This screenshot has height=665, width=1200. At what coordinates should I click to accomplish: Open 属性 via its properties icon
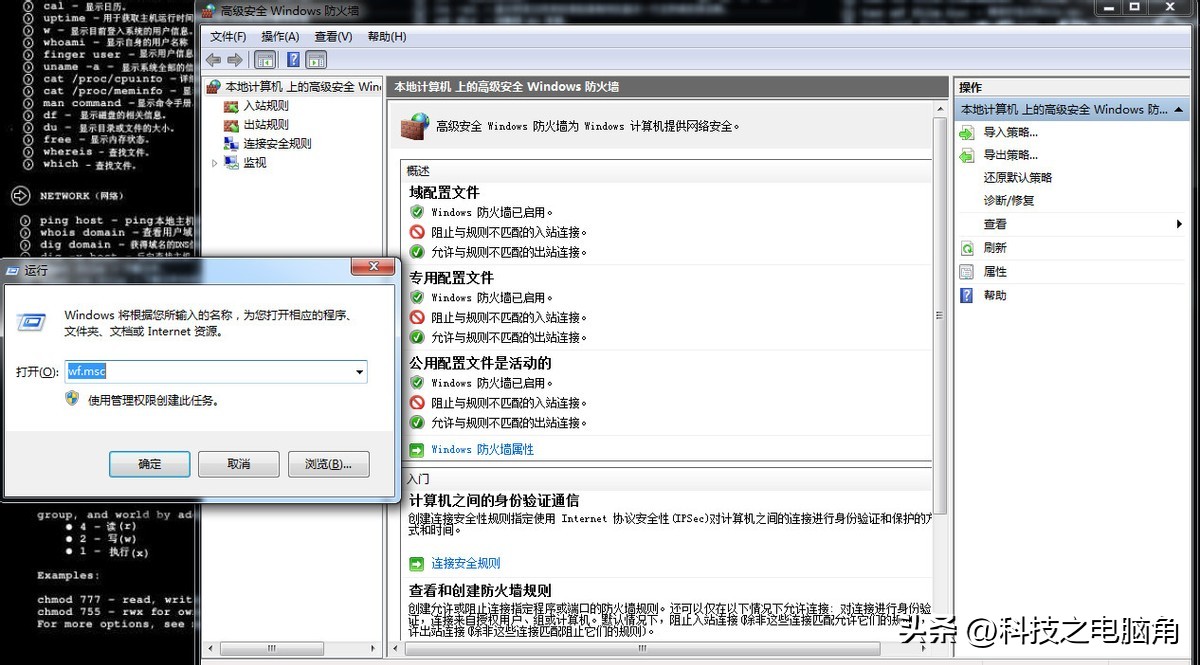pyautogui.click(x=966, y=271)
